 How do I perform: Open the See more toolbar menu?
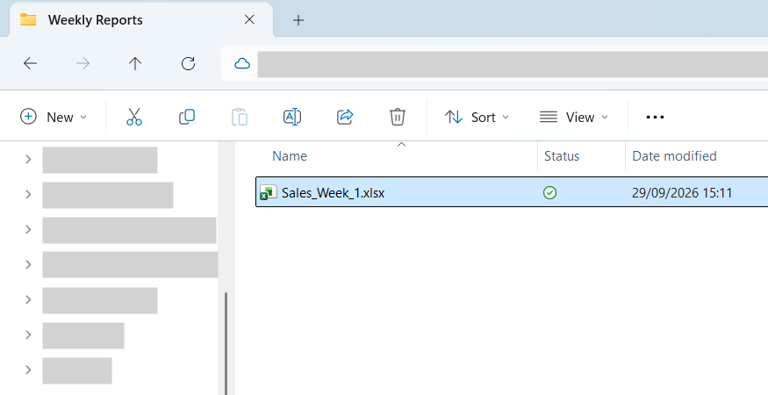pos(655,117)
